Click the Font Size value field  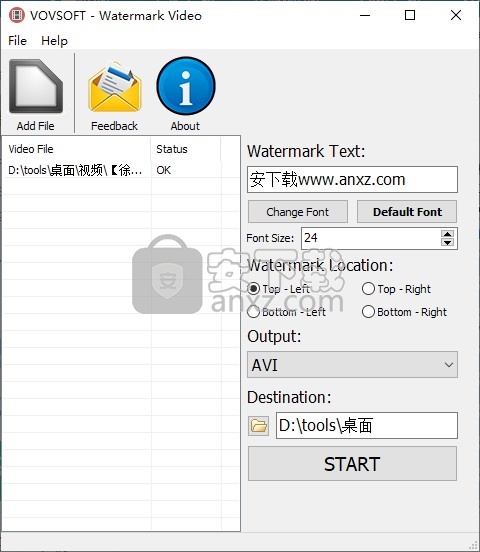coord(371,238)
